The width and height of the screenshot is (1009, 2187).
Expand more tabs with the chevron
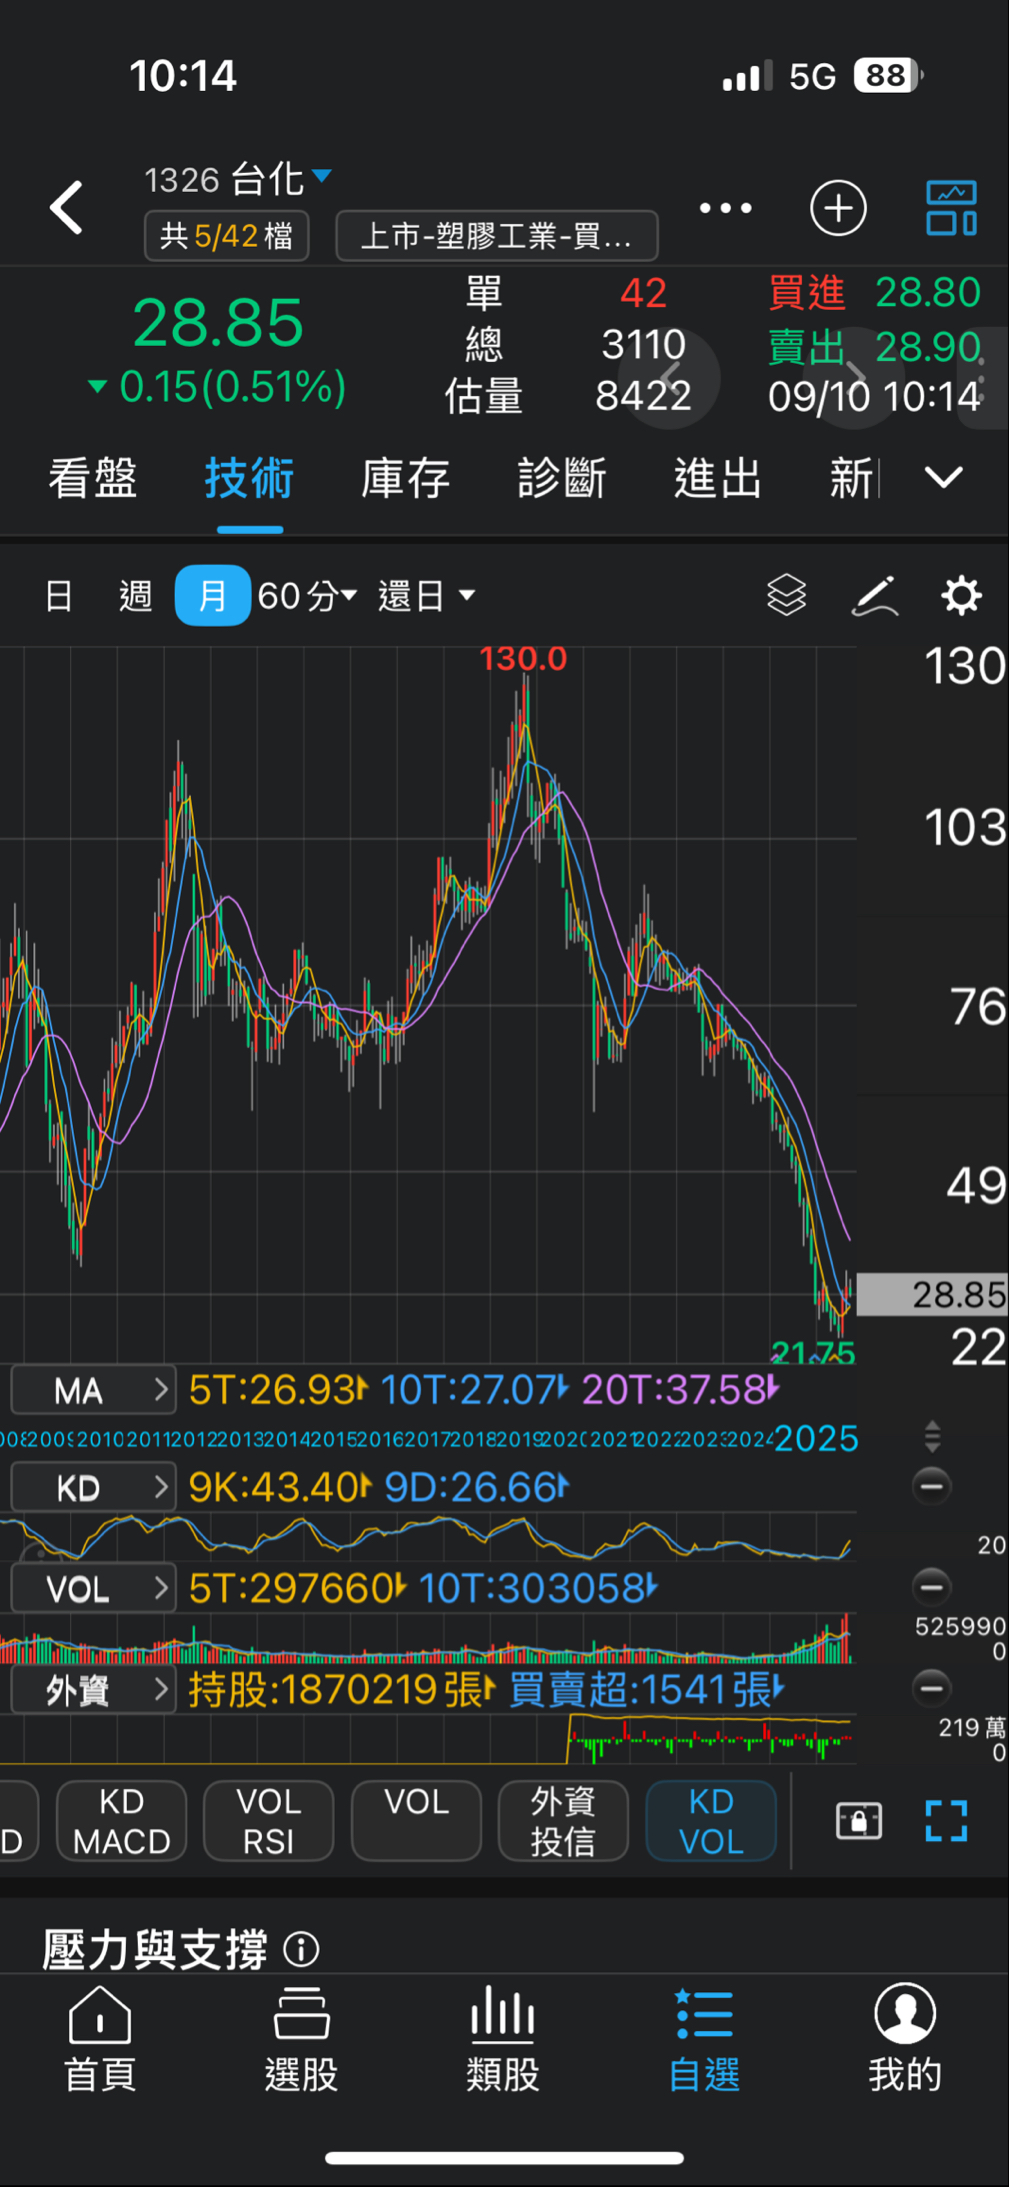pyautogui.click(x=943, y=478)
